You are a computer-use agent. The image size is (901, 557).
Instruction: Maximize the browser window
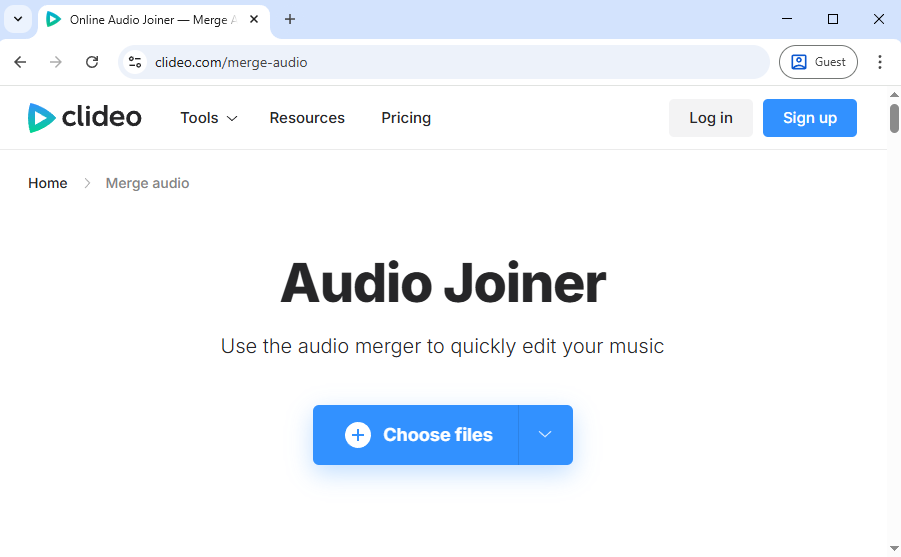[x=833, y=19]
